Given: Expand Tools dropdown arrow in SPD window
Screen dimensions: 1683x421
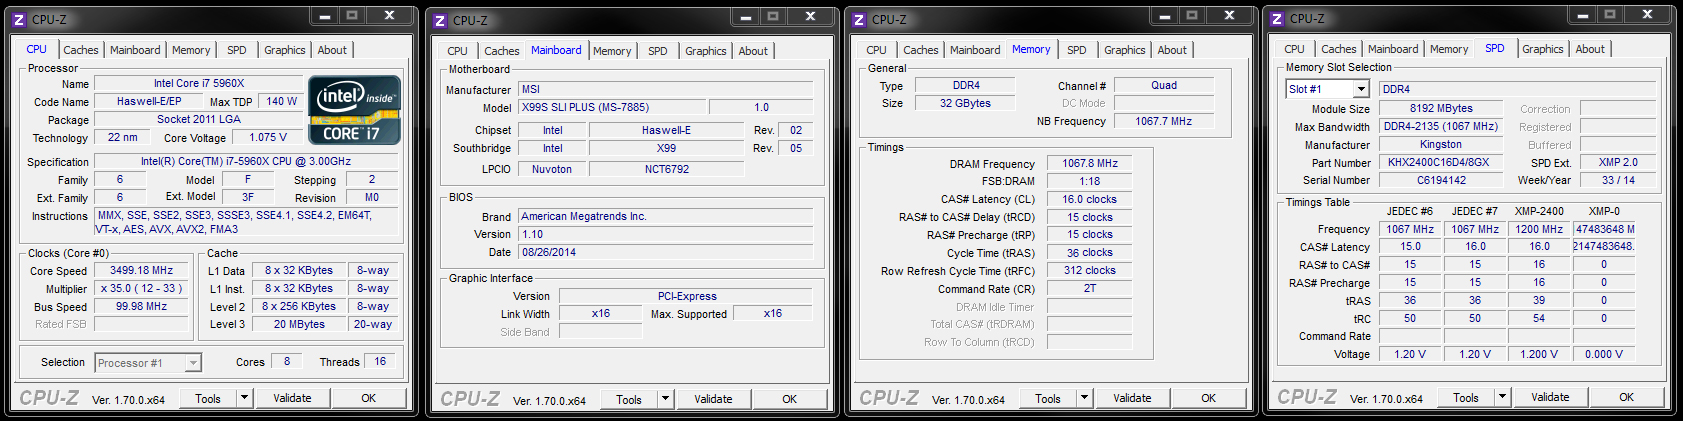Looking at the screenshot, I should (x=1501, y=397).
